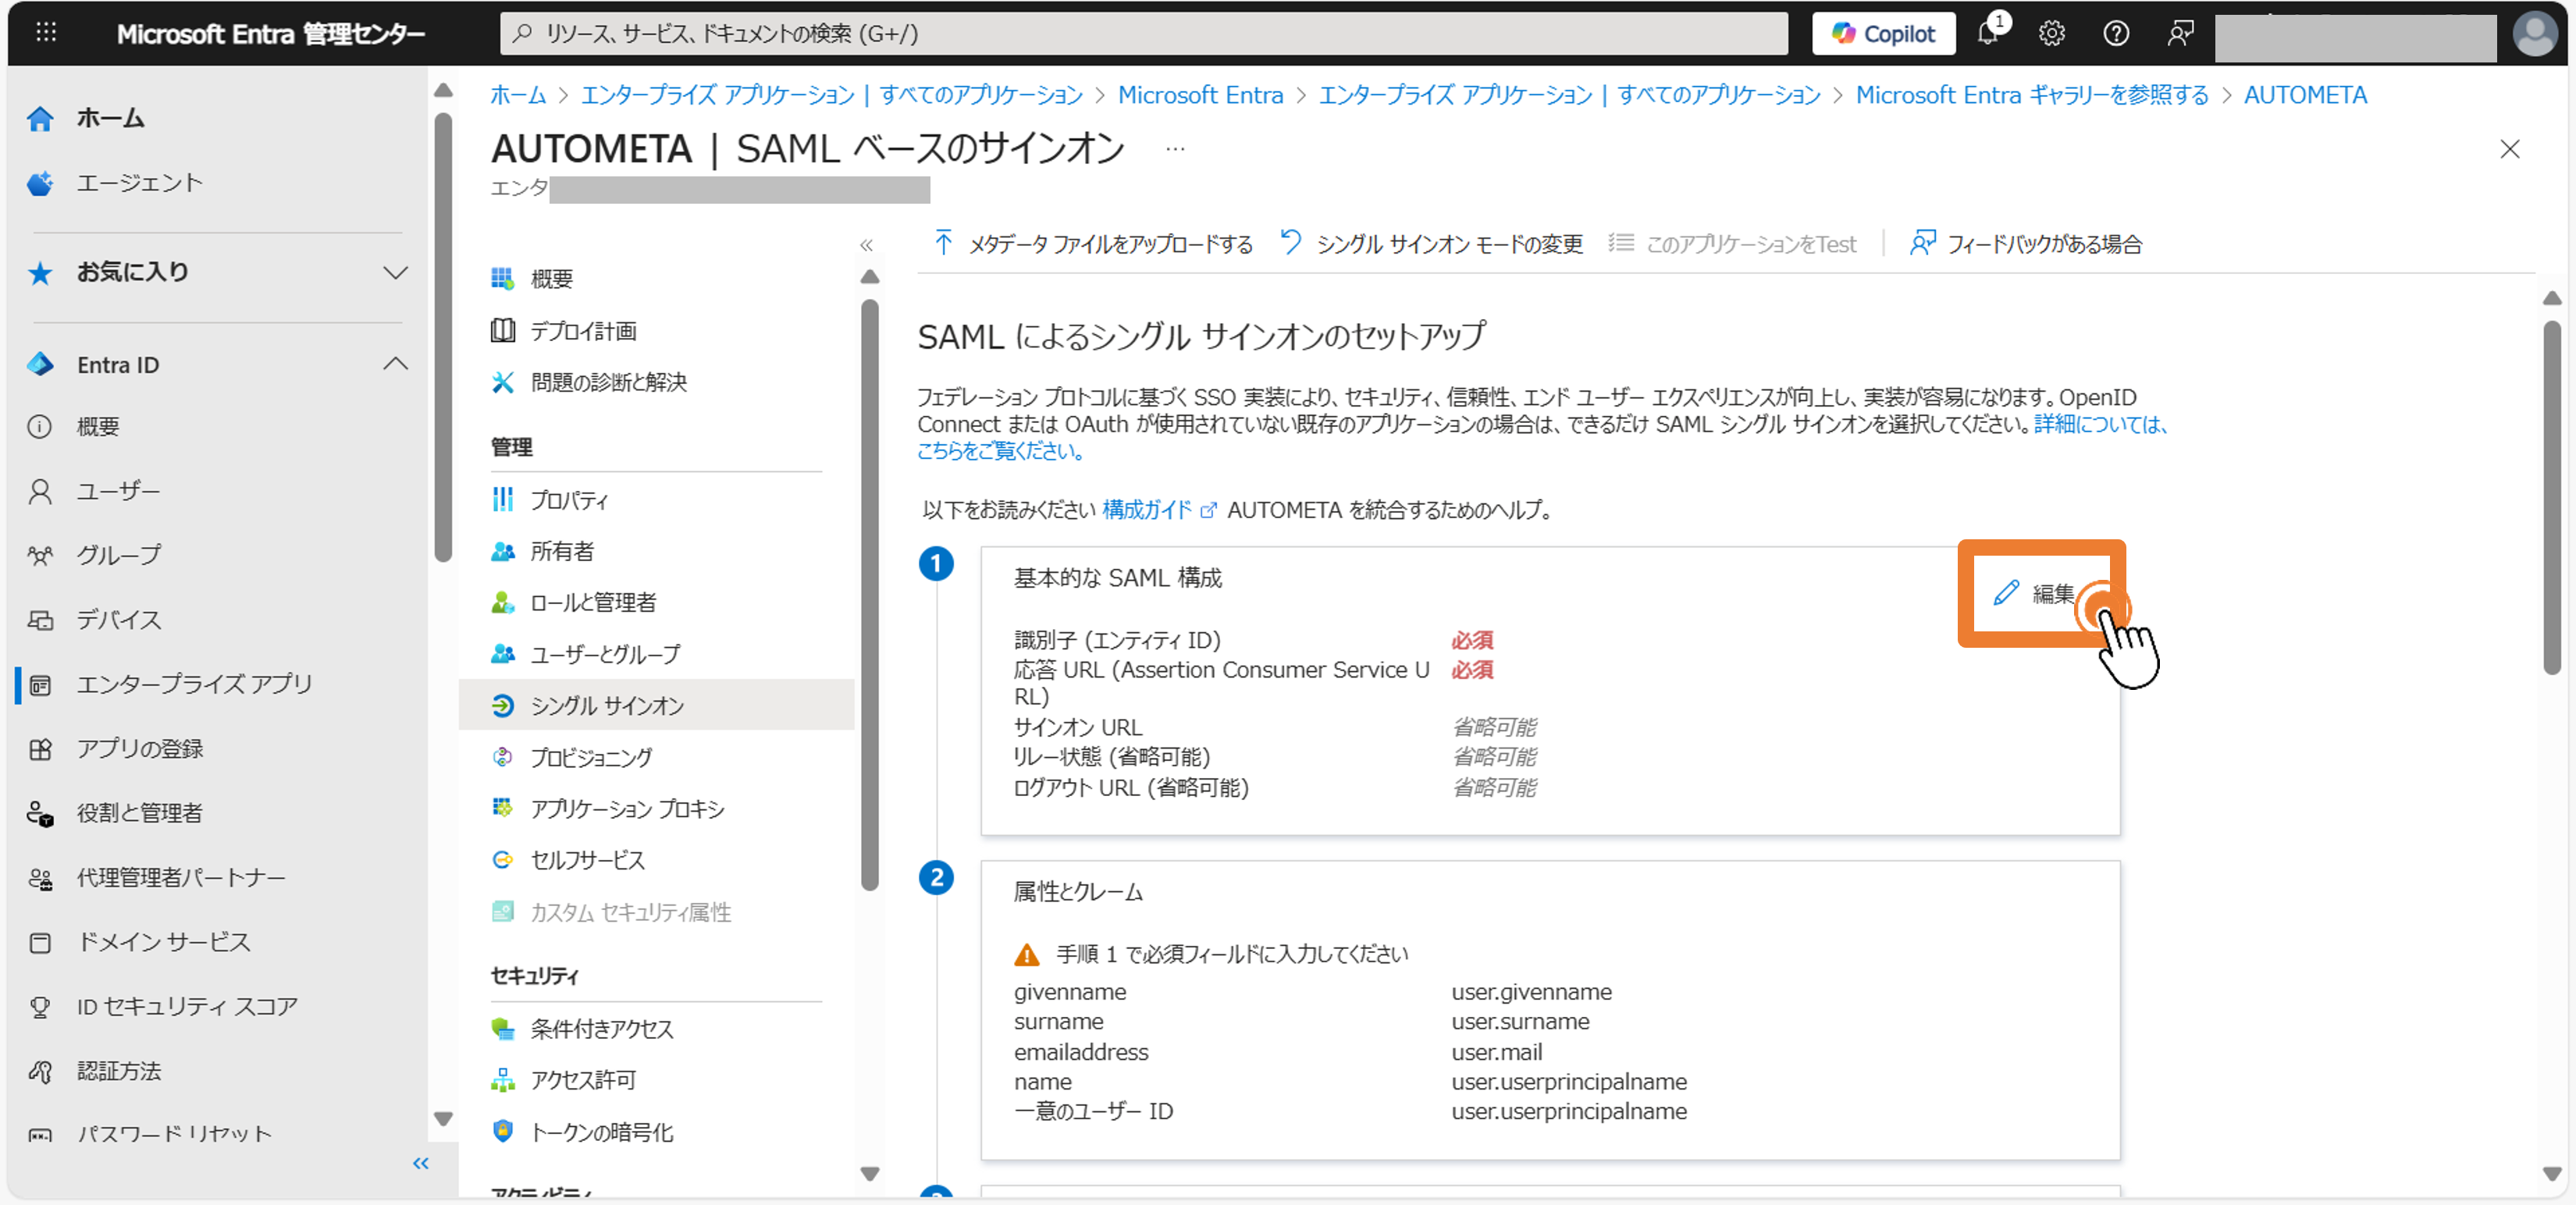The width and height of the screenshot is (2576, 1205).
Task: Click フィードバックがある場合 in the toolbar
Action: (x=2026, y=244)
